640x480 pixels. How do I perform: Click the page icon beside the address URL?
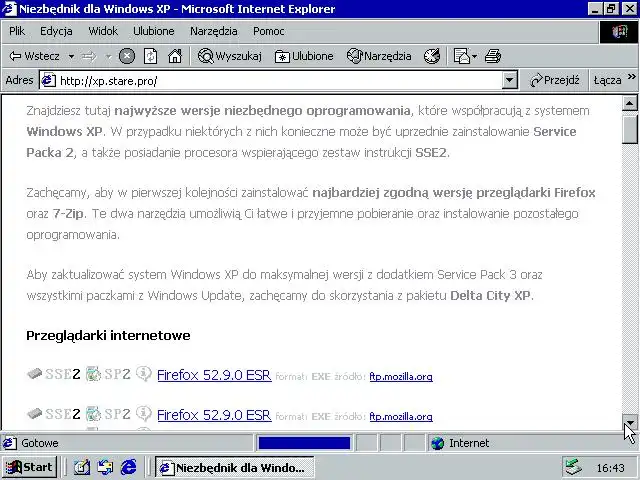[x=49, y=80]
